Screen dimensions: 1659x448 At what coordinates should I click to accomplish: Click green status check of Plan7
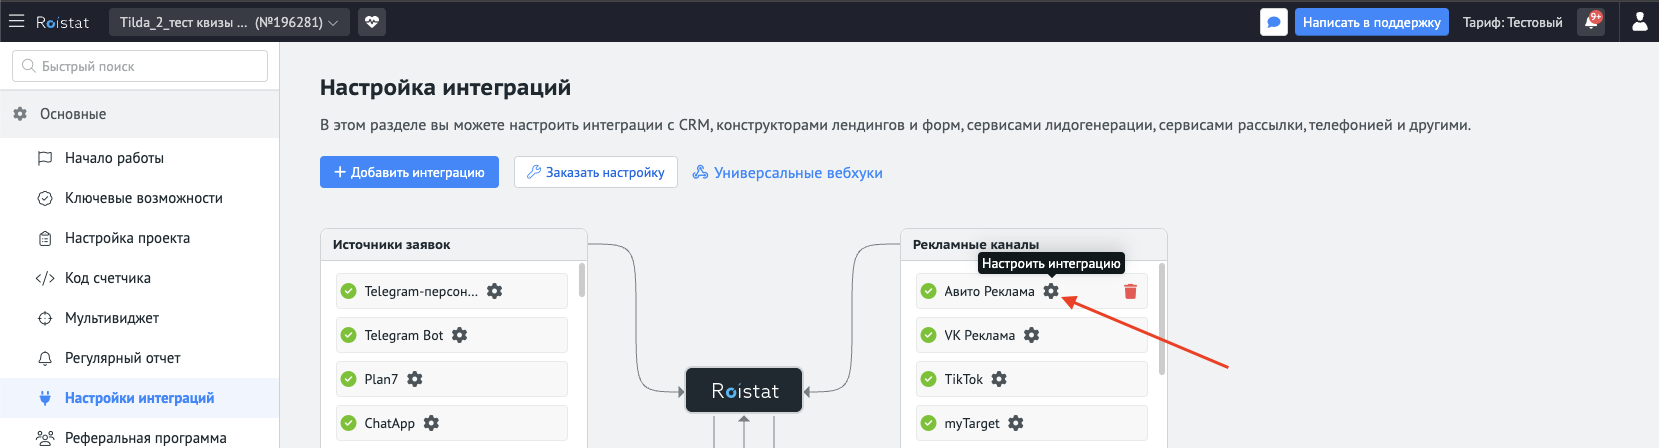click(348, 379)
